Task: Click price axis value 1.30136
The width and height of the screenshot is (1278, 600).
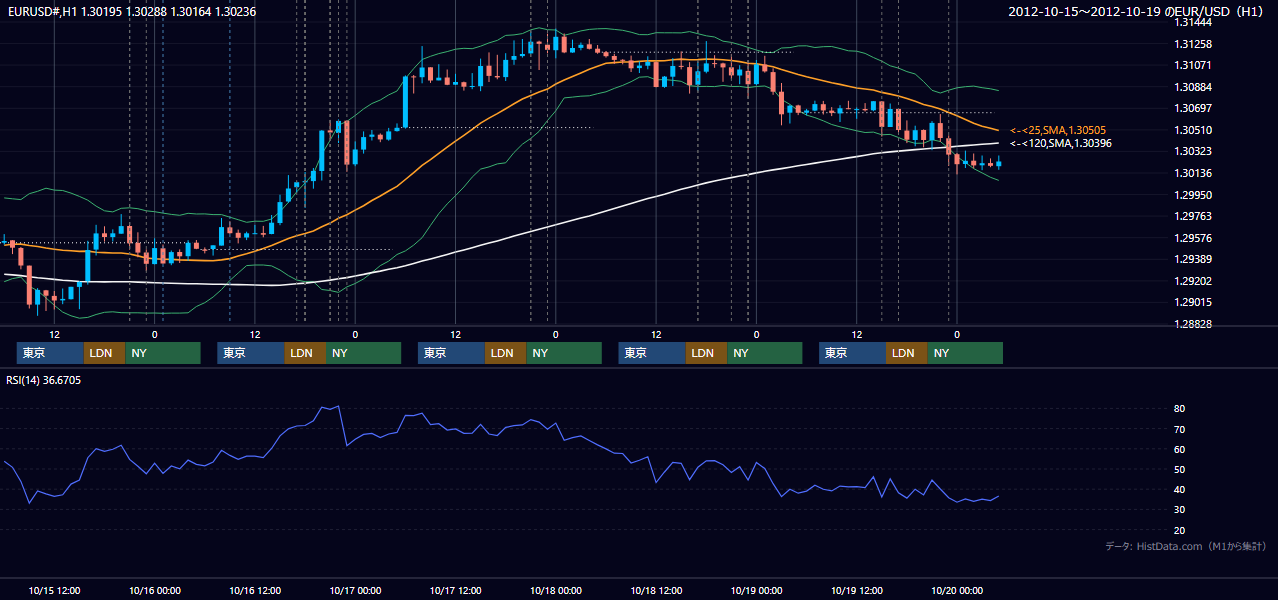Action: [x=1192, y=173]
